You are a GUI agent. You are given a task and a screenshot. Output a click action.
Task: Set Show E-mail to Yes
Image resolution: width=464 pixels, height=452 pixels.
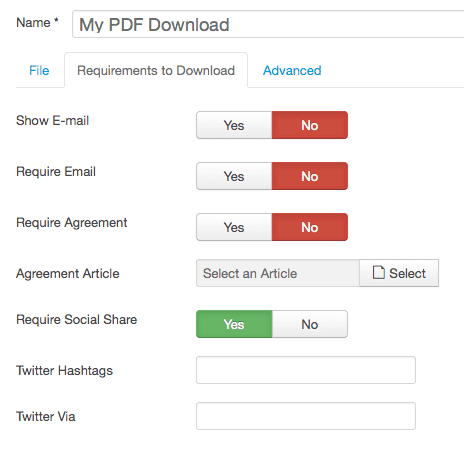(234, 125)
